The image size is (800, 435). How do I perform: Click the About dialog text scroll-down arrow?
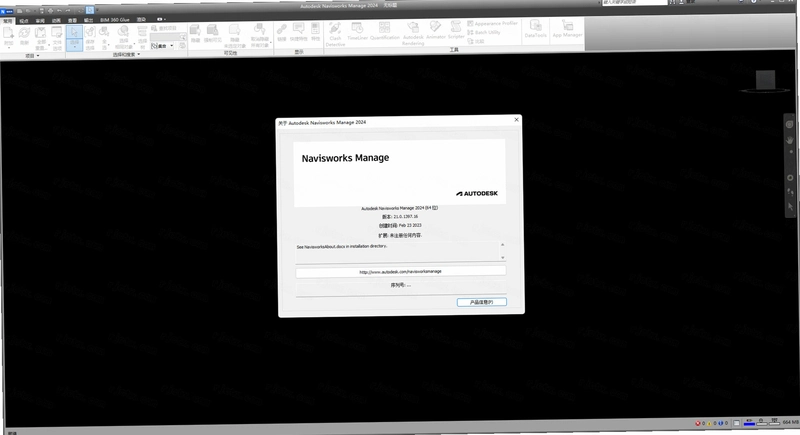pos(503,258)
